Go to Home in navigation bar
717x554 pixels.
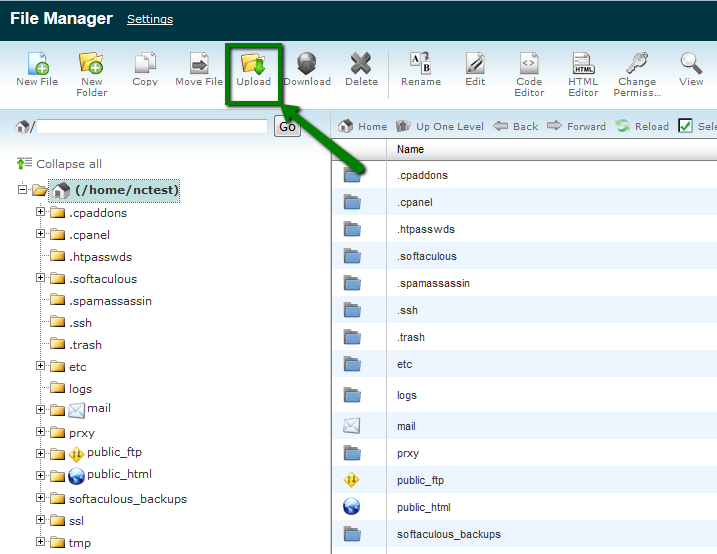click(x=363, y=126)
